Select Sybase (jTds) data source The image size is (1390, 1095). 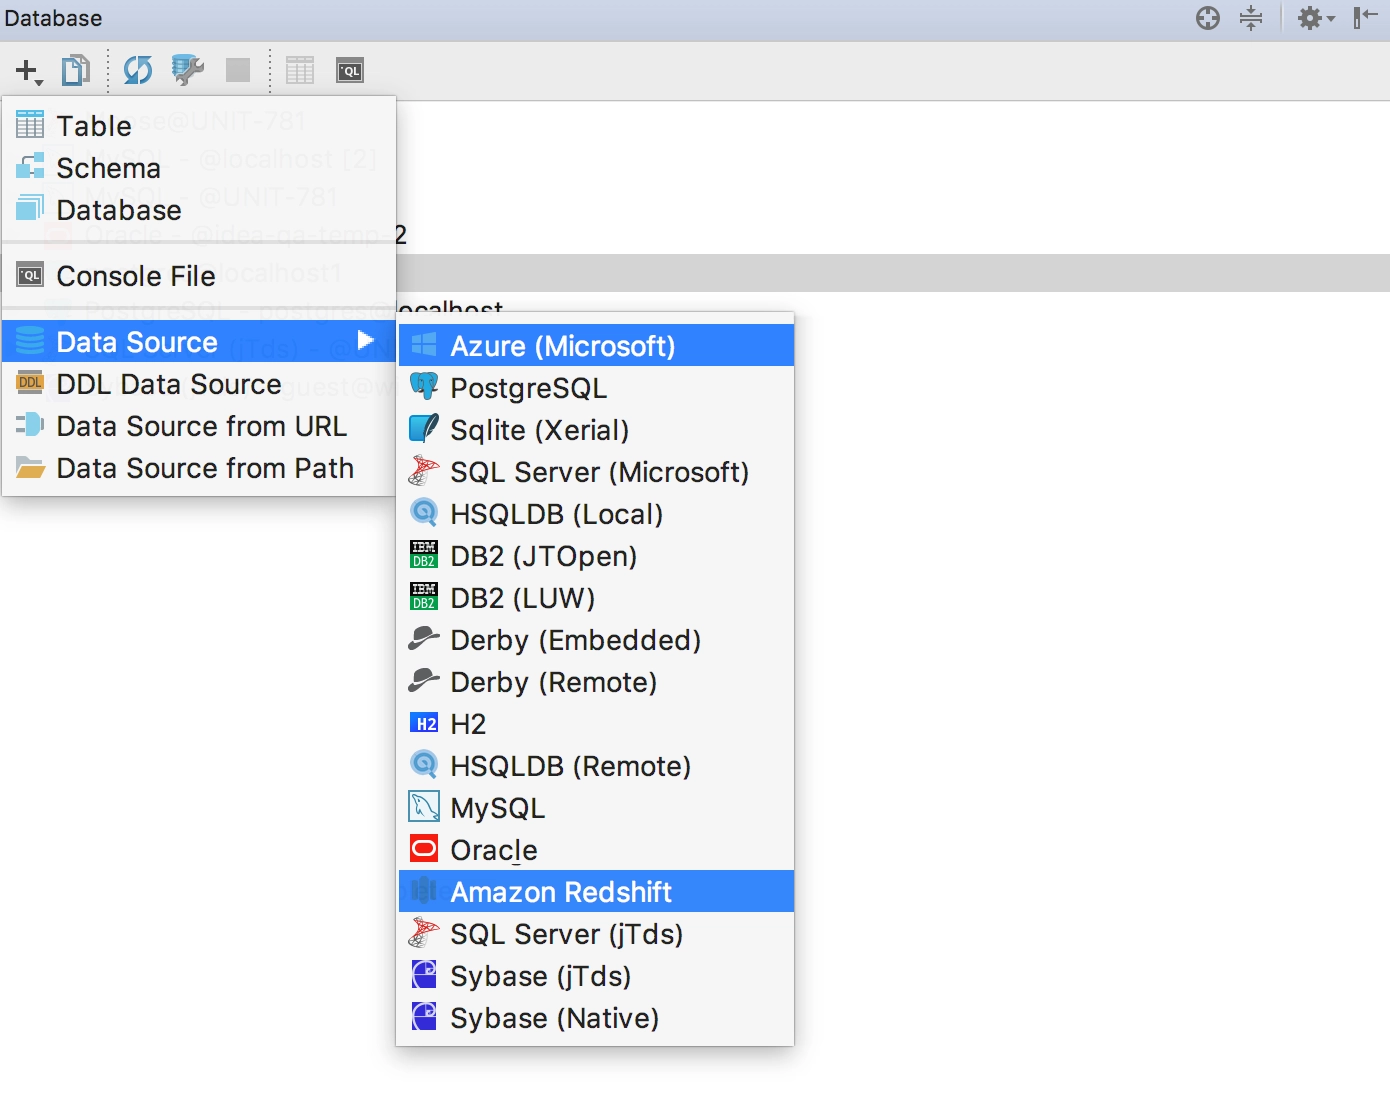tap(596, 976)
